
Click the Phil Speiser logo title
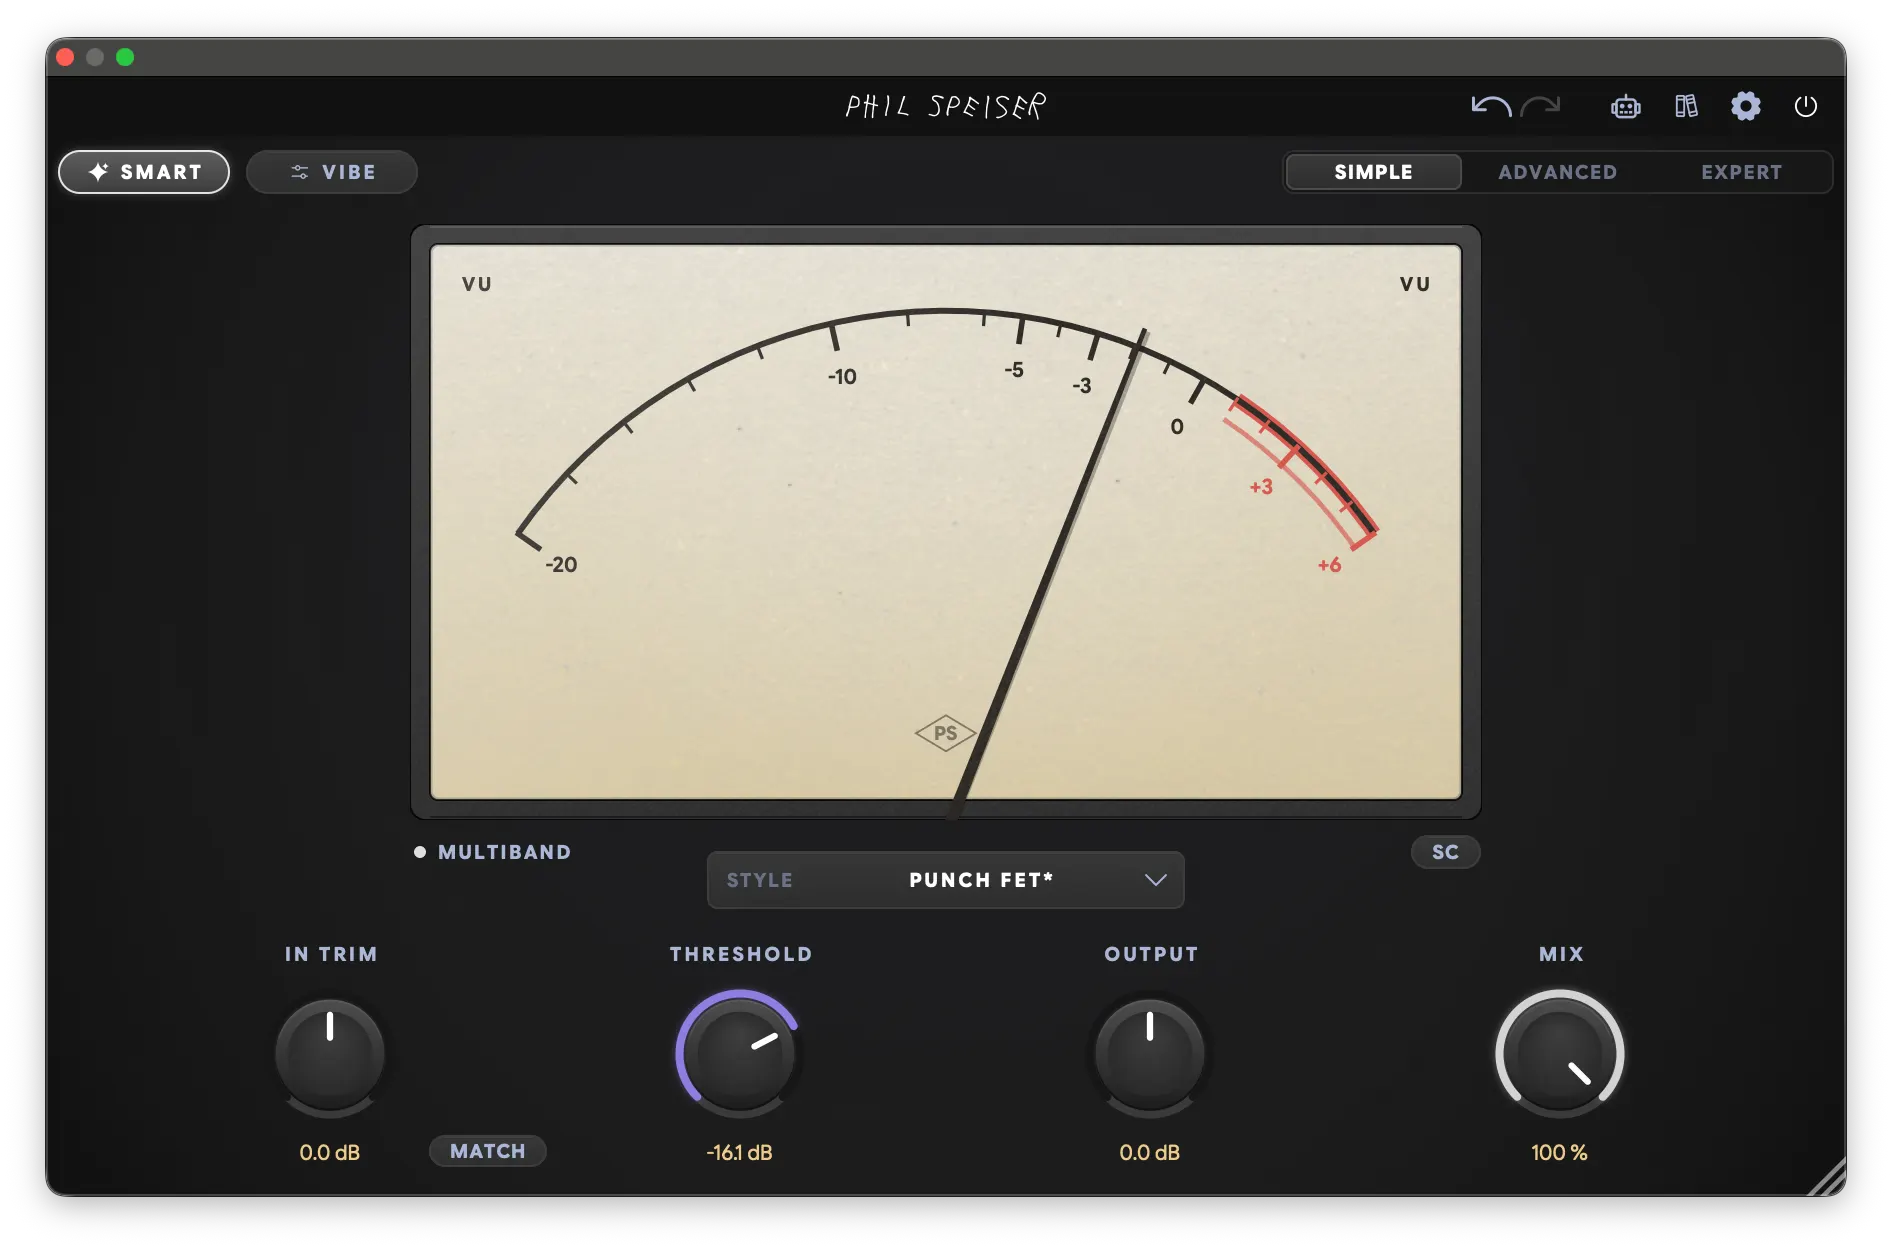(x=946, y=106)
